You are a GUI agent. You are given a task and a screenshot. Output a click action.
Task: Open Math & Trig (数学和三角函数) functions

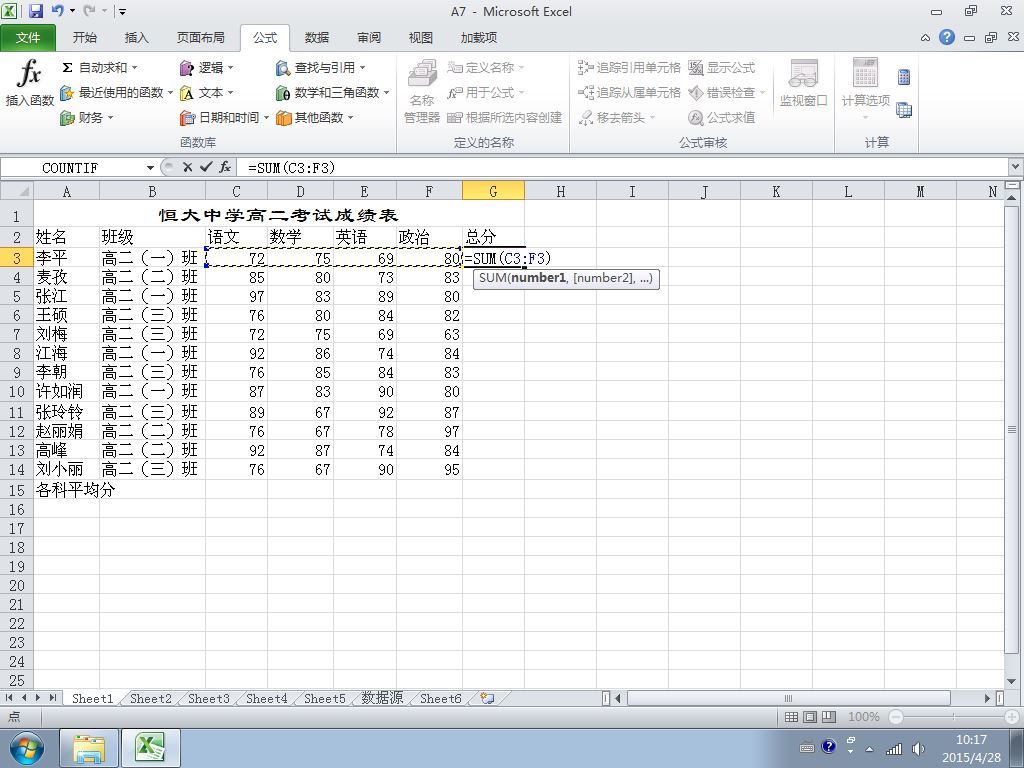click(x=332, y=93)
